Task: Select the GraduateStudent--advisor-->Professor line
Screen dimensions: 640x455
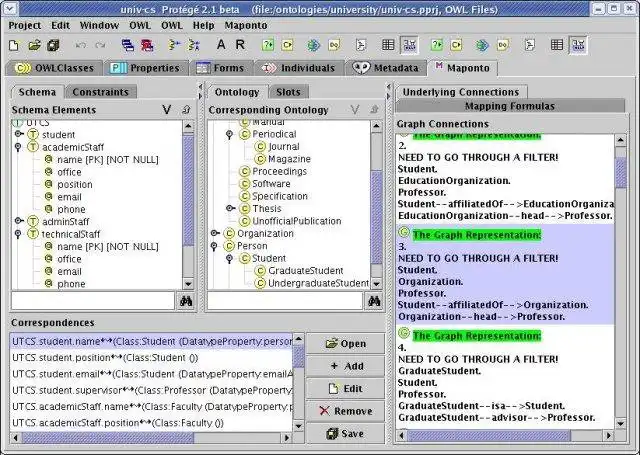Action: point(497,417)
